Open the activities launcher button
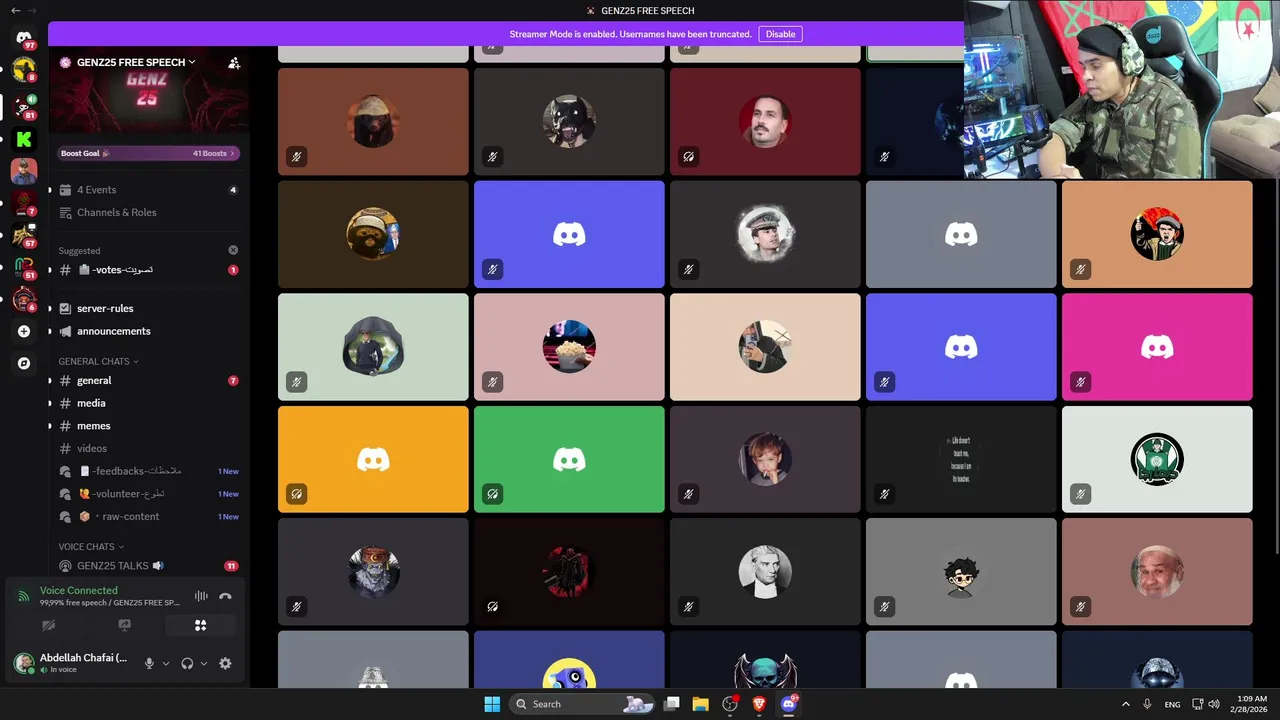The image size is (1280, 720). 200,625
